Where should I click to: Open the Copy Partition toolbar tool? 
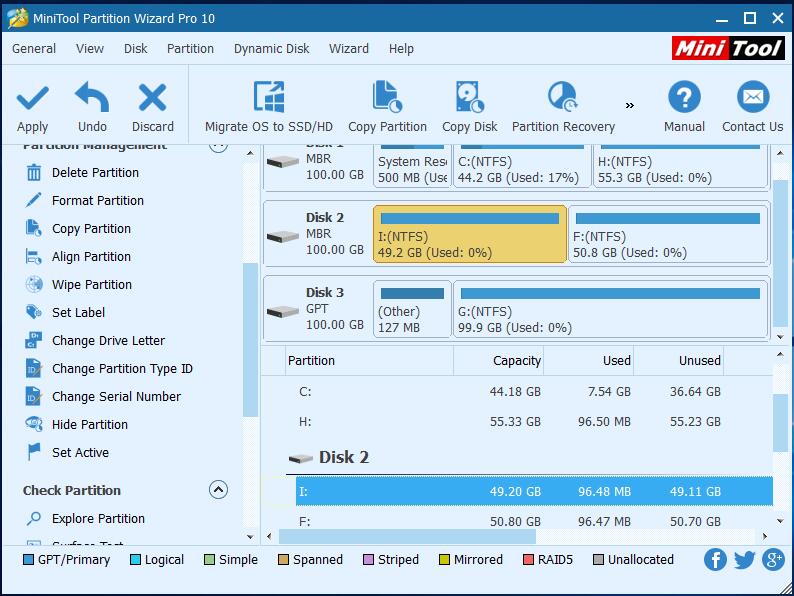tap(387, 106)
